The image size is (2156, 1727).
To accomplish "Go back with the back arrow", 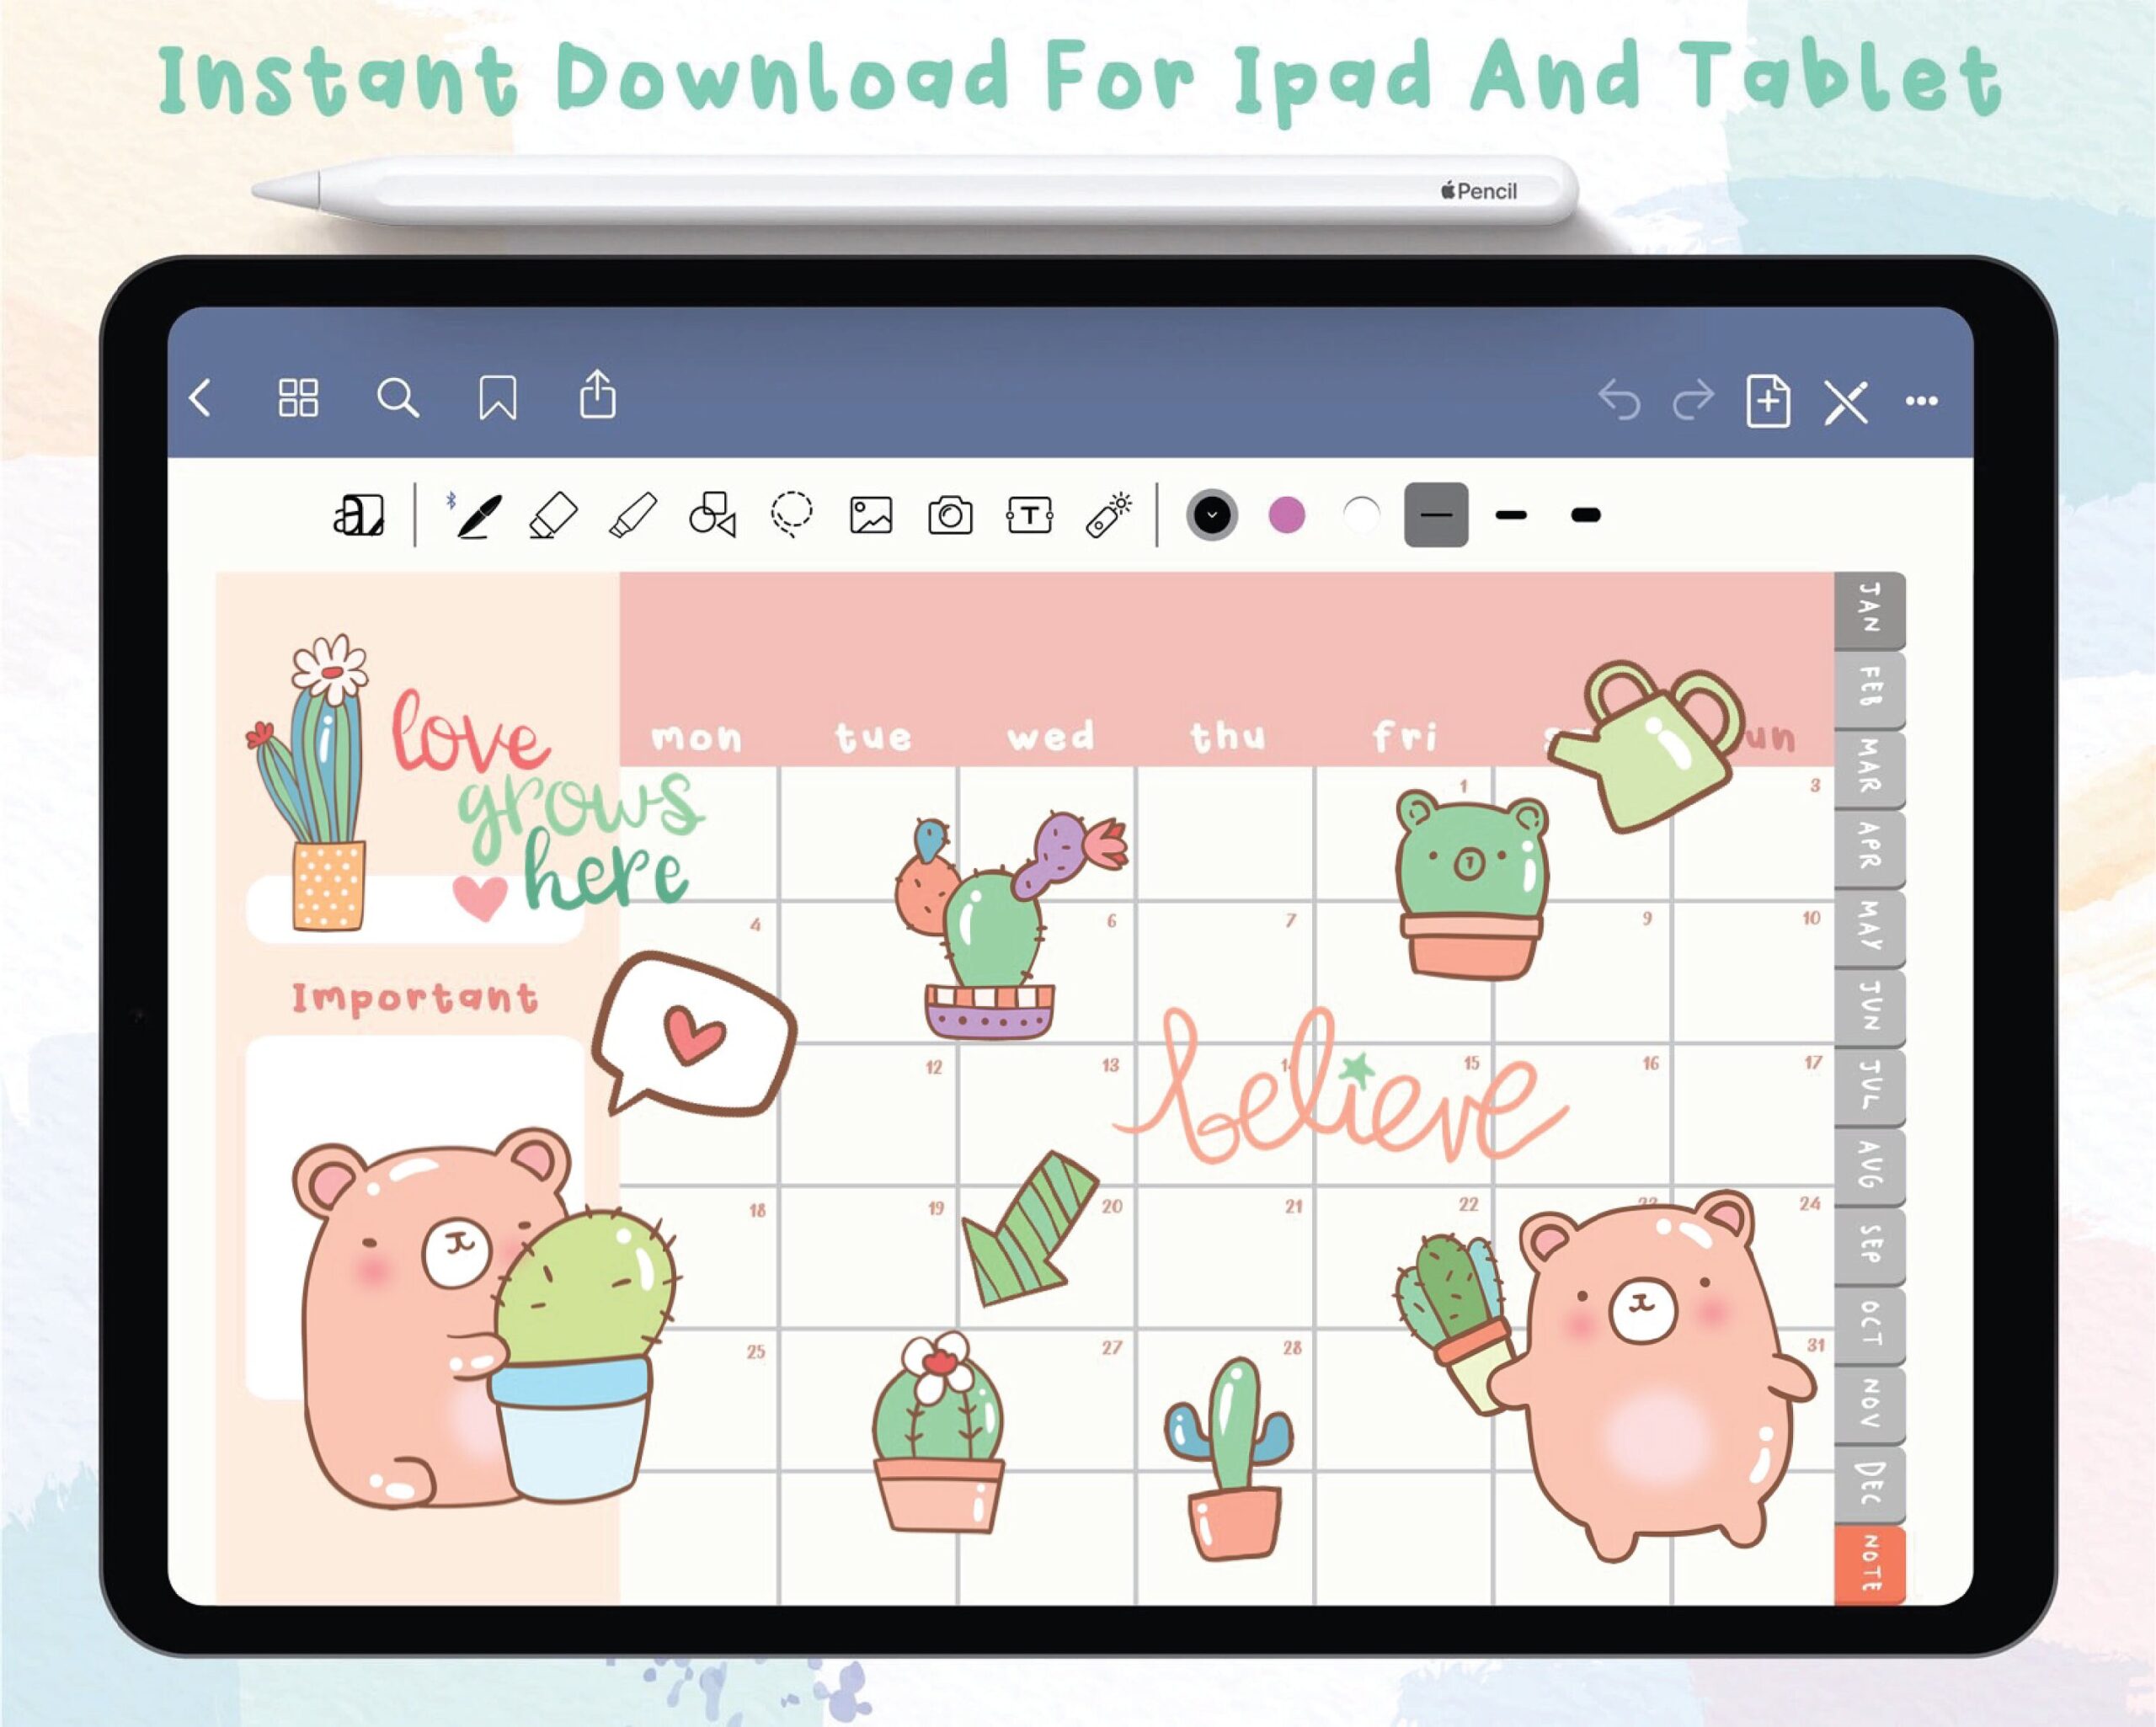I will pos(201,398).
